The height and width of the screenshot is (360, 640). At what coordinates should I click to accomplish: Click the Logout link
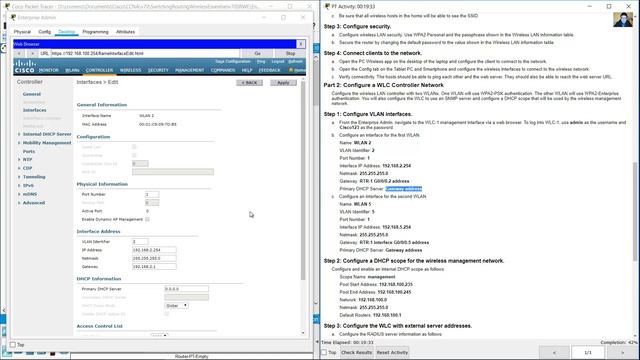[x=278, y=62]
